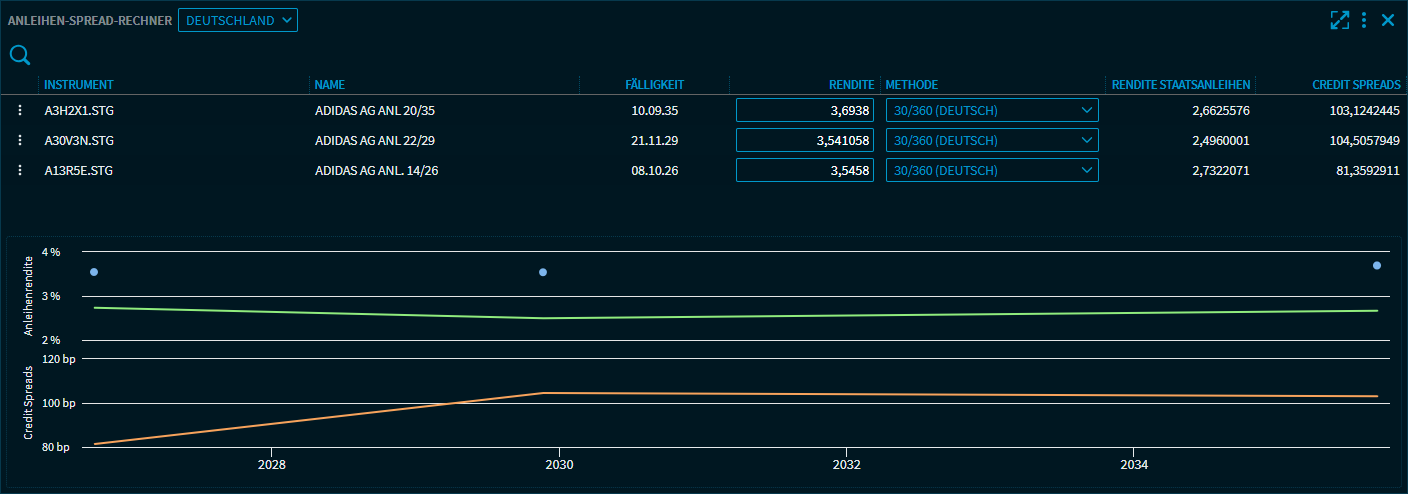Open method dropdown for Adidas 20/35
1408x494 pixels.
coord(992,111)
